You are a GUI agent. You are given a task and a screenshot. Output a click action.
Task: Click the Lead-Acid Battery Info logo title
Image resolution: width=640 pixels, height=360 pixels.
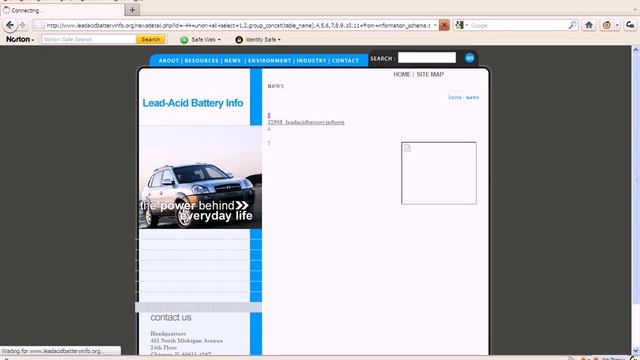(x=193, y=103)
